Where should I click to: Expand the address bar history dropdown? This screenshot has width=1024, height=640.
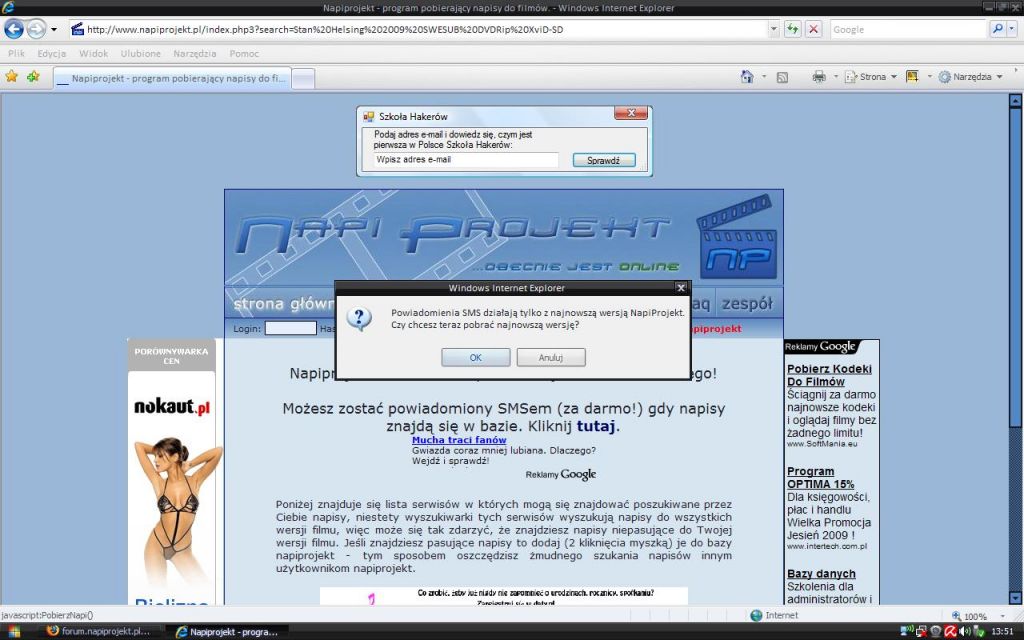point(774,29)
